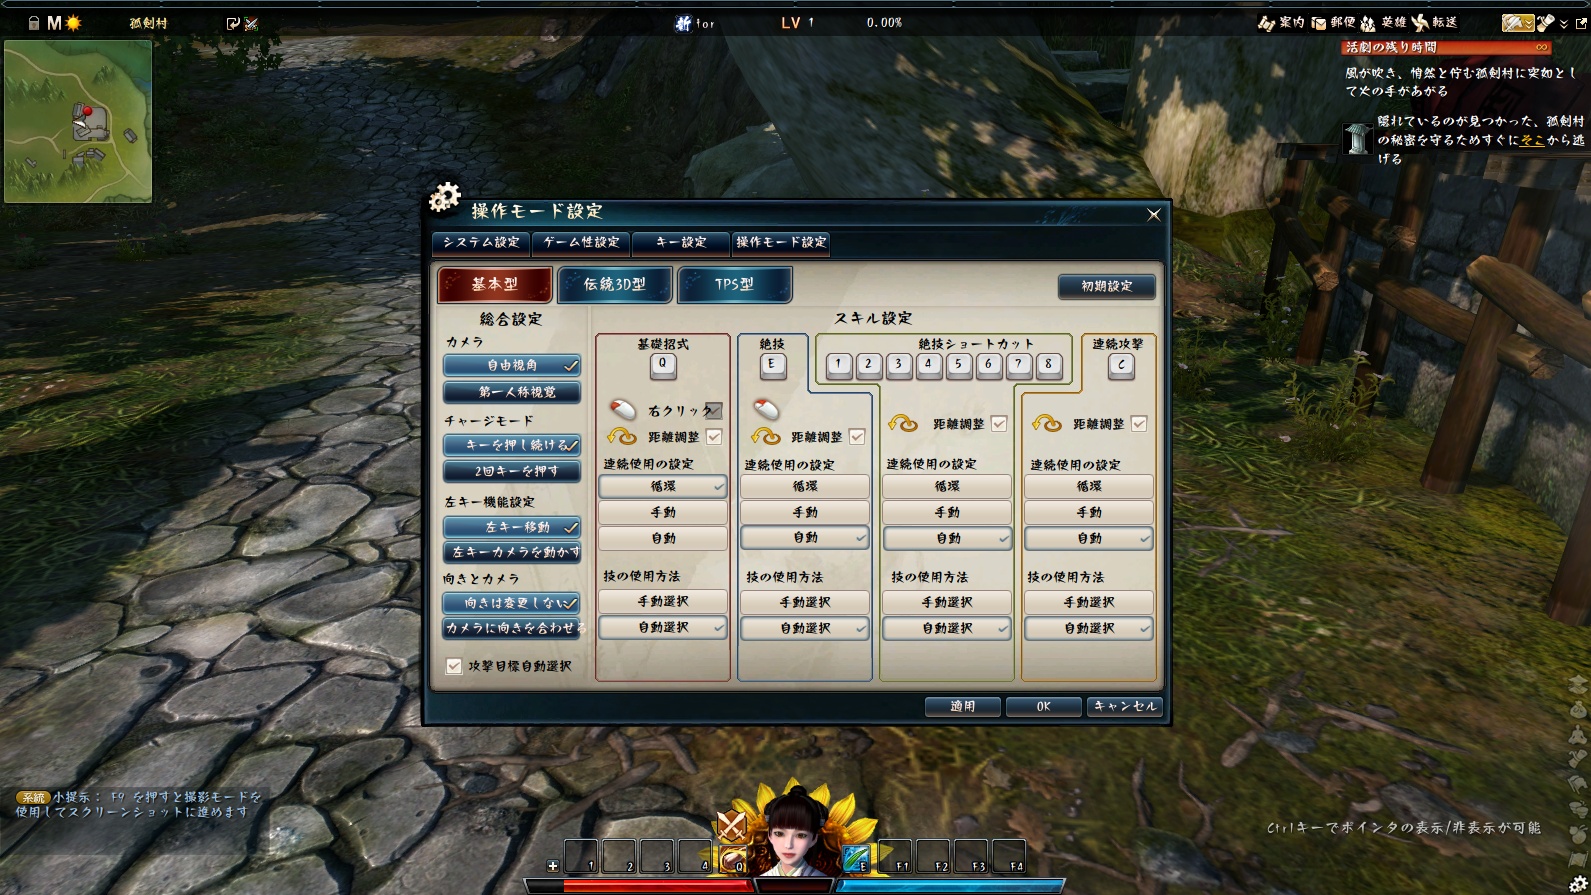Image resolution: width=1591 pixels, height=895 pixels.
Task: Toggle 攻撃目標自動選択 checkbox
Action: 454,666
